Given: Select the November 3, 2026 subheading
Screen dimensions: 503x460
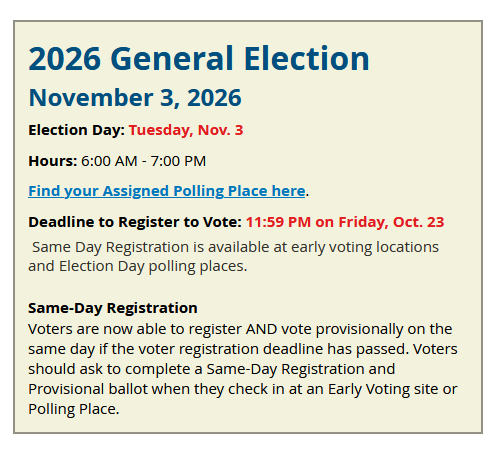Looking at the screenshot, I should pyautogui.click(x=135, y=98).
